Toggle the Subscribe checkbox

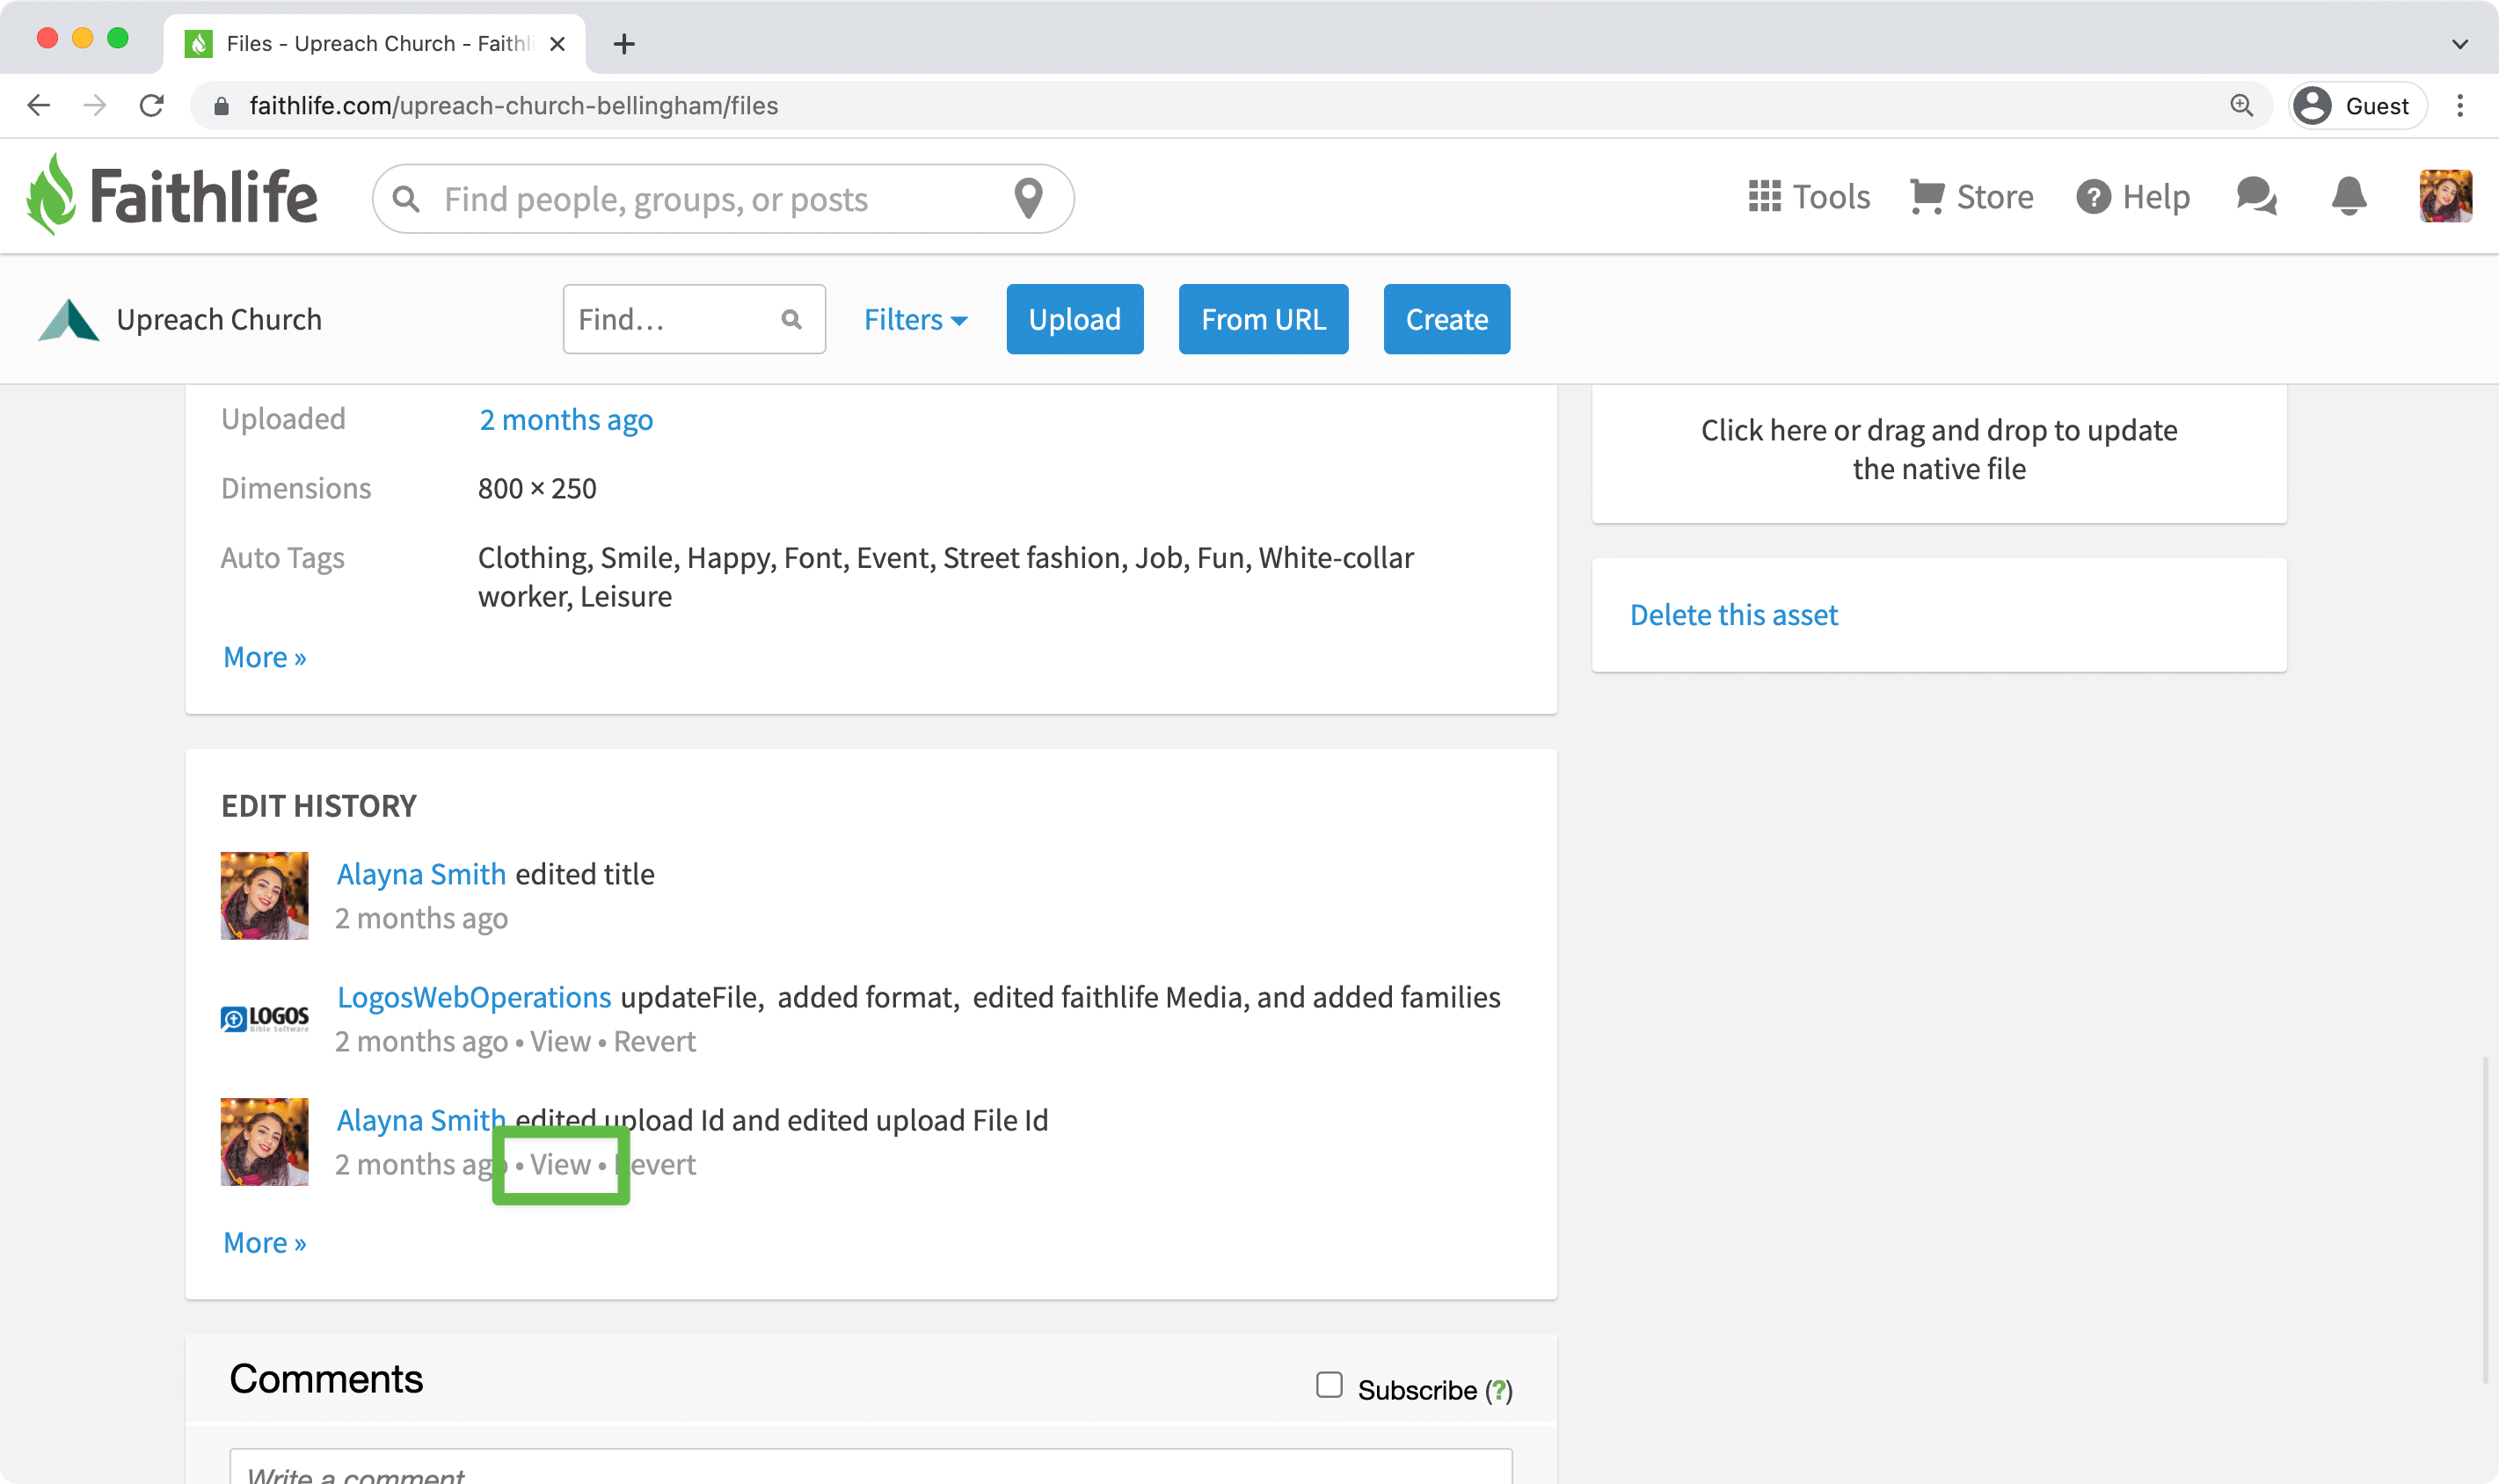tap(1329, 1385)
